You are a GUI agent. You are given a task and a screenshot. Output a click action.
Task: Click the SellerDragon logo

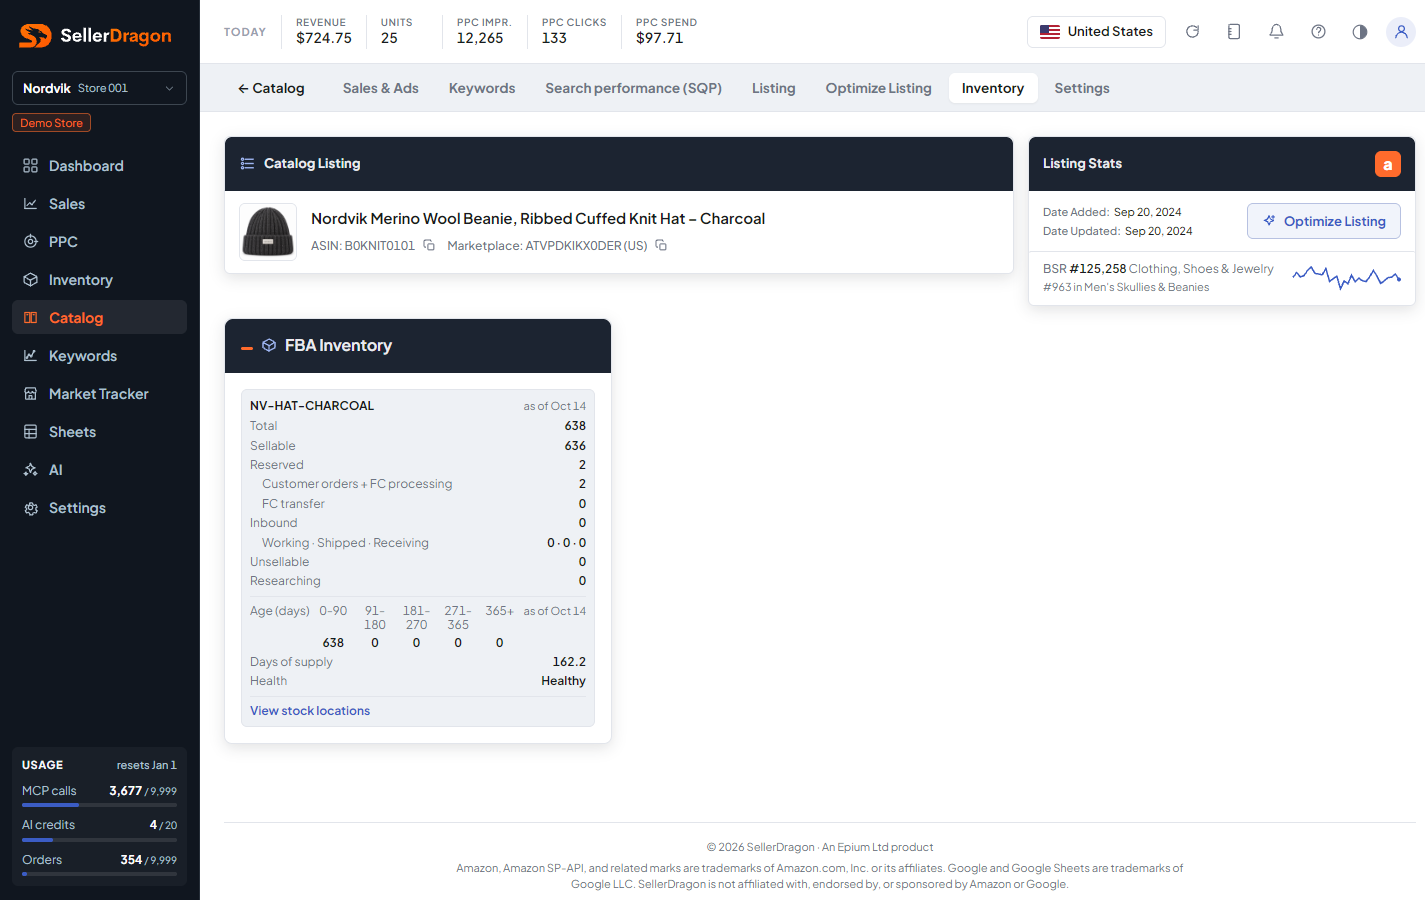click(96, 36)
